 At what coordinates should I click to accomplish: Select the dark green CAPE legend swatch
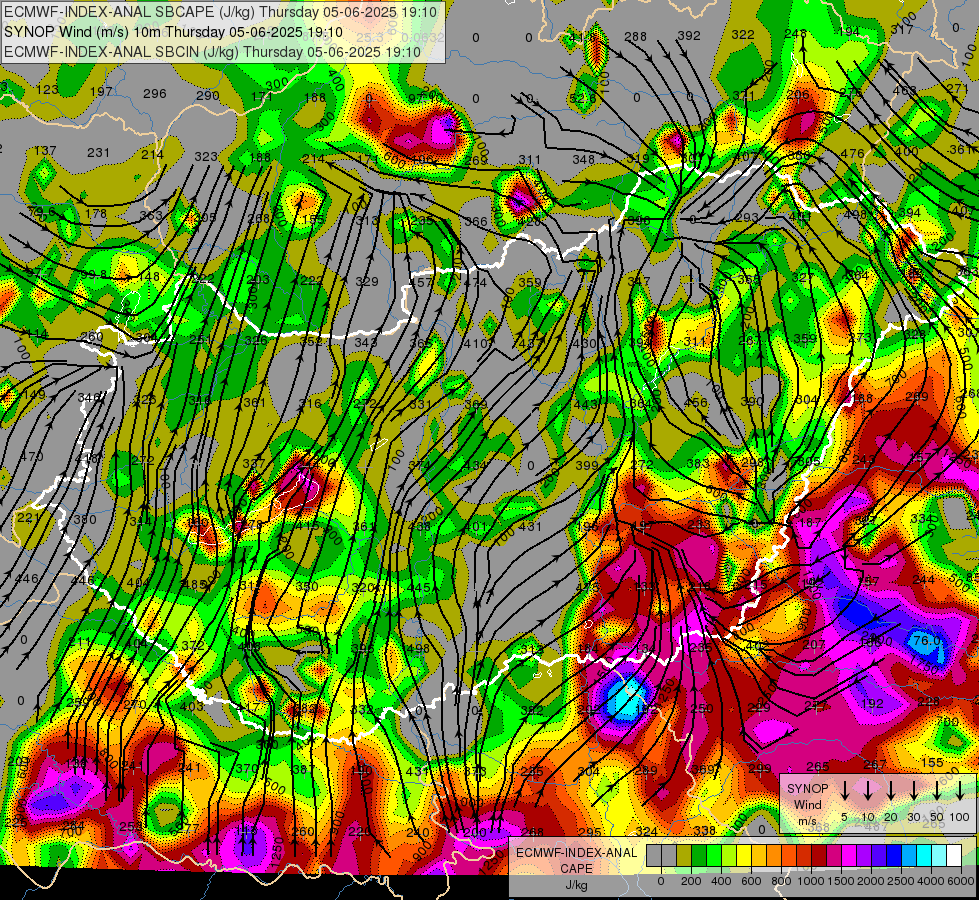coord(699,856)
